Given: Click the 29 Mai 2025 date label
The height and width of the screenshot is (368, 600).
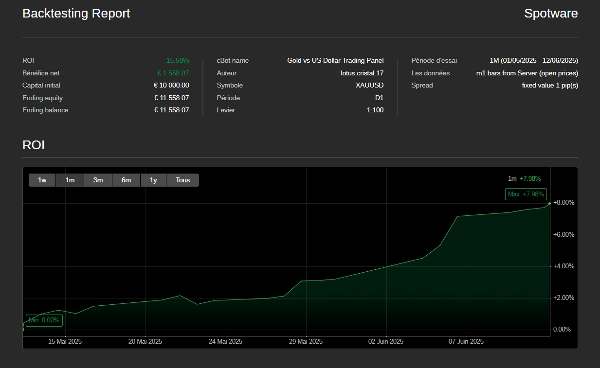Looking at the screenshot, I should click(x=305, y=342).
